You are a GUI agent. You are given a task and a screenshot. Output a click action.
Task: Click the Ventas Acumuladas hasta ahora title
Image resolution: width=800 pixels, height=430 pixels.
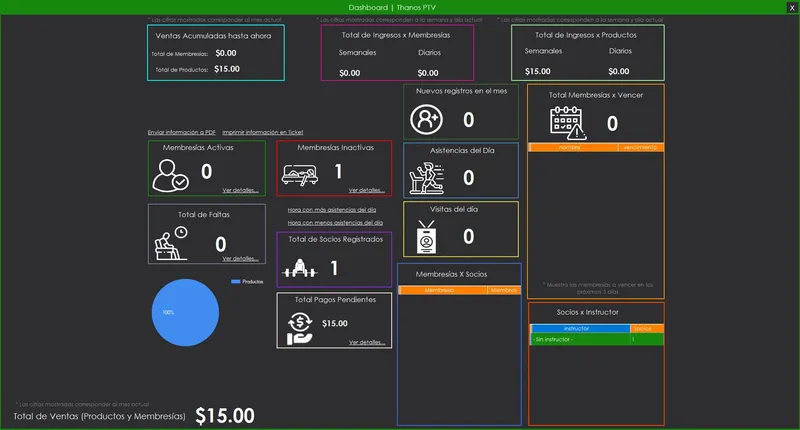coord(213,36)
